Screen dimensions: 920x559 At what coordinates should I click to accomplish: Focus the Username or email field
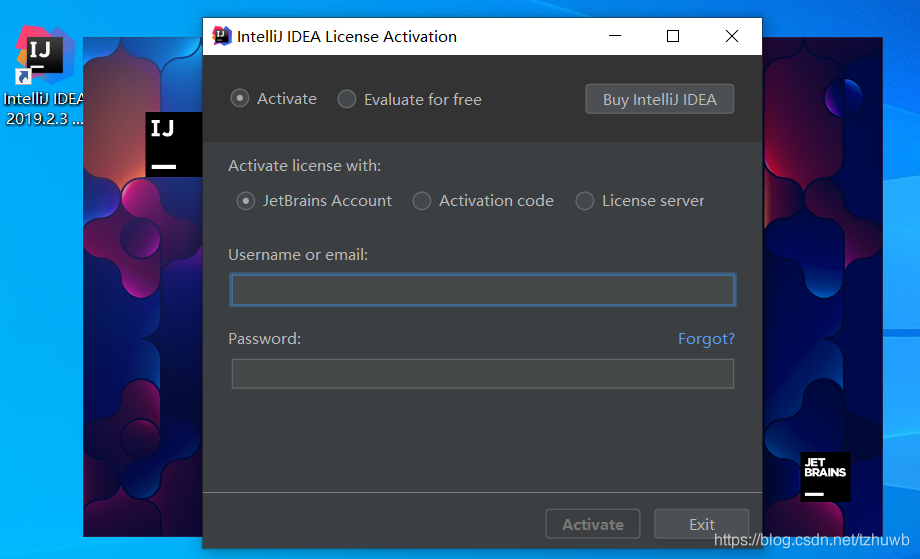482,290
